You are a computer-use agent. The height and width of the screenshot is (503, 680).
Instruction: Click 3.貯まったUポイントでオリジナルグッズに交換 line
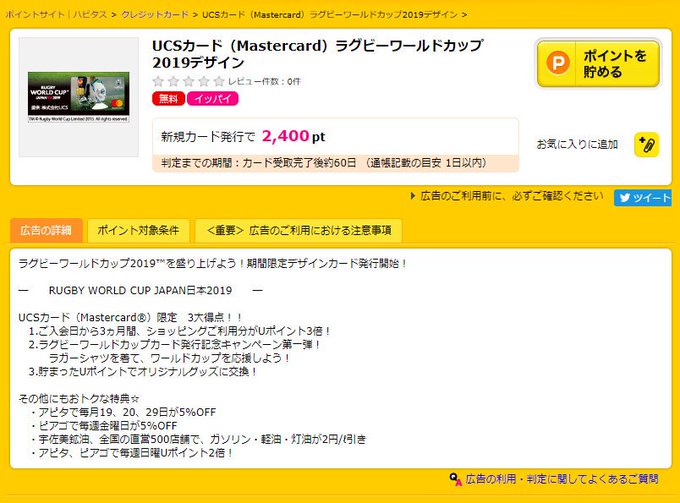click(x=143, y=372)
